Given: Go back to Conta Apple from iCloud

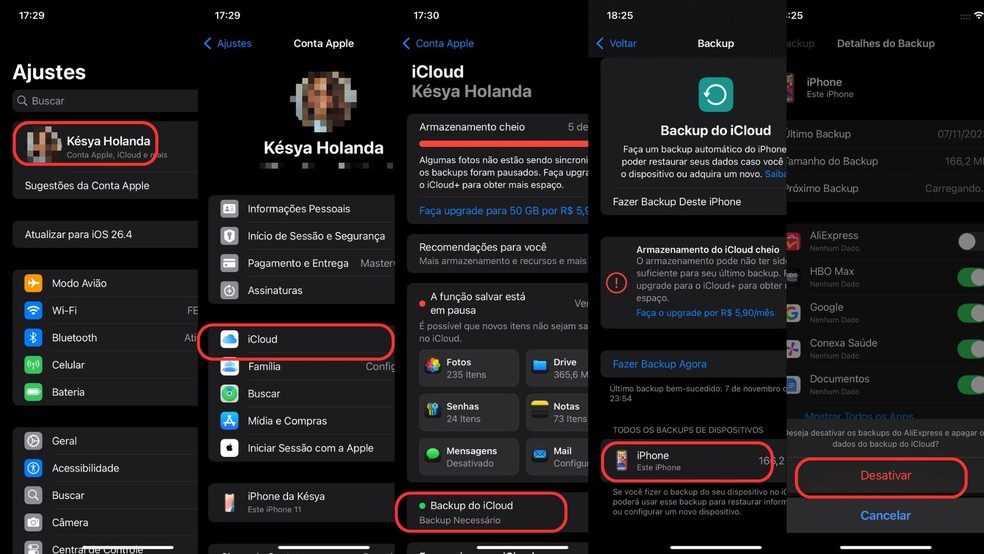Looking at the screenshot, I should [438, 43].
